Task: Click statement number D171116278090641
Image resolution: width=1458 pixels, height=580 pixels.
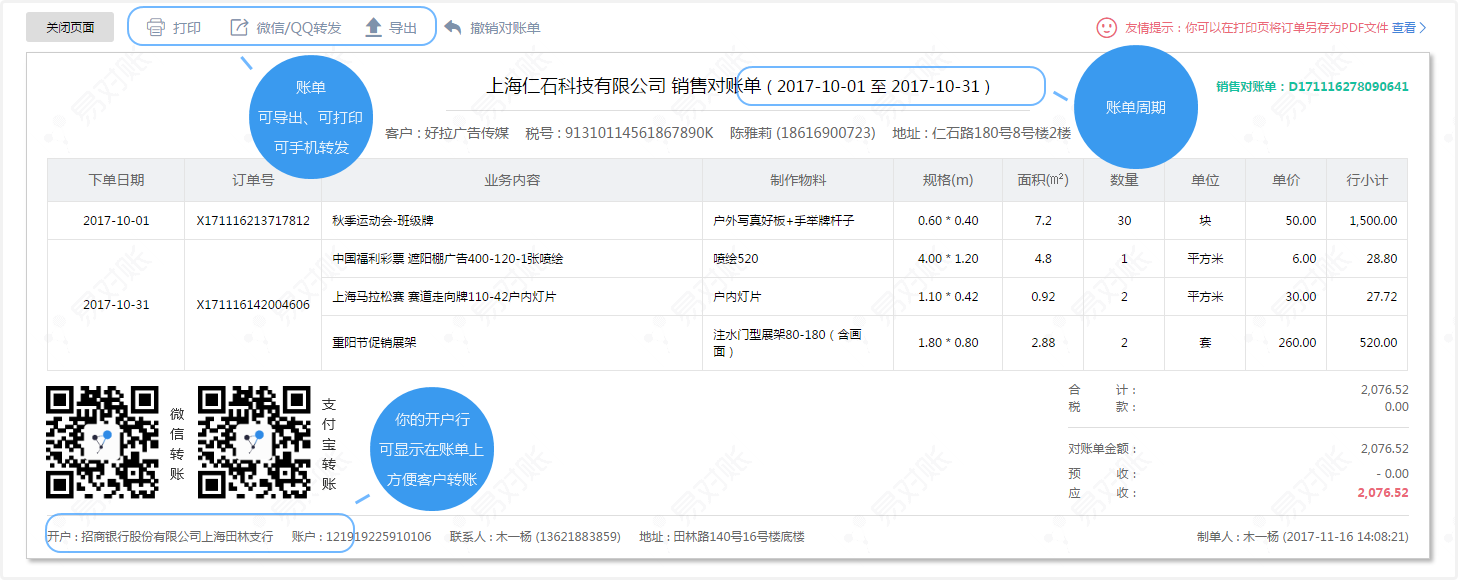Action: pos(1348,87)
